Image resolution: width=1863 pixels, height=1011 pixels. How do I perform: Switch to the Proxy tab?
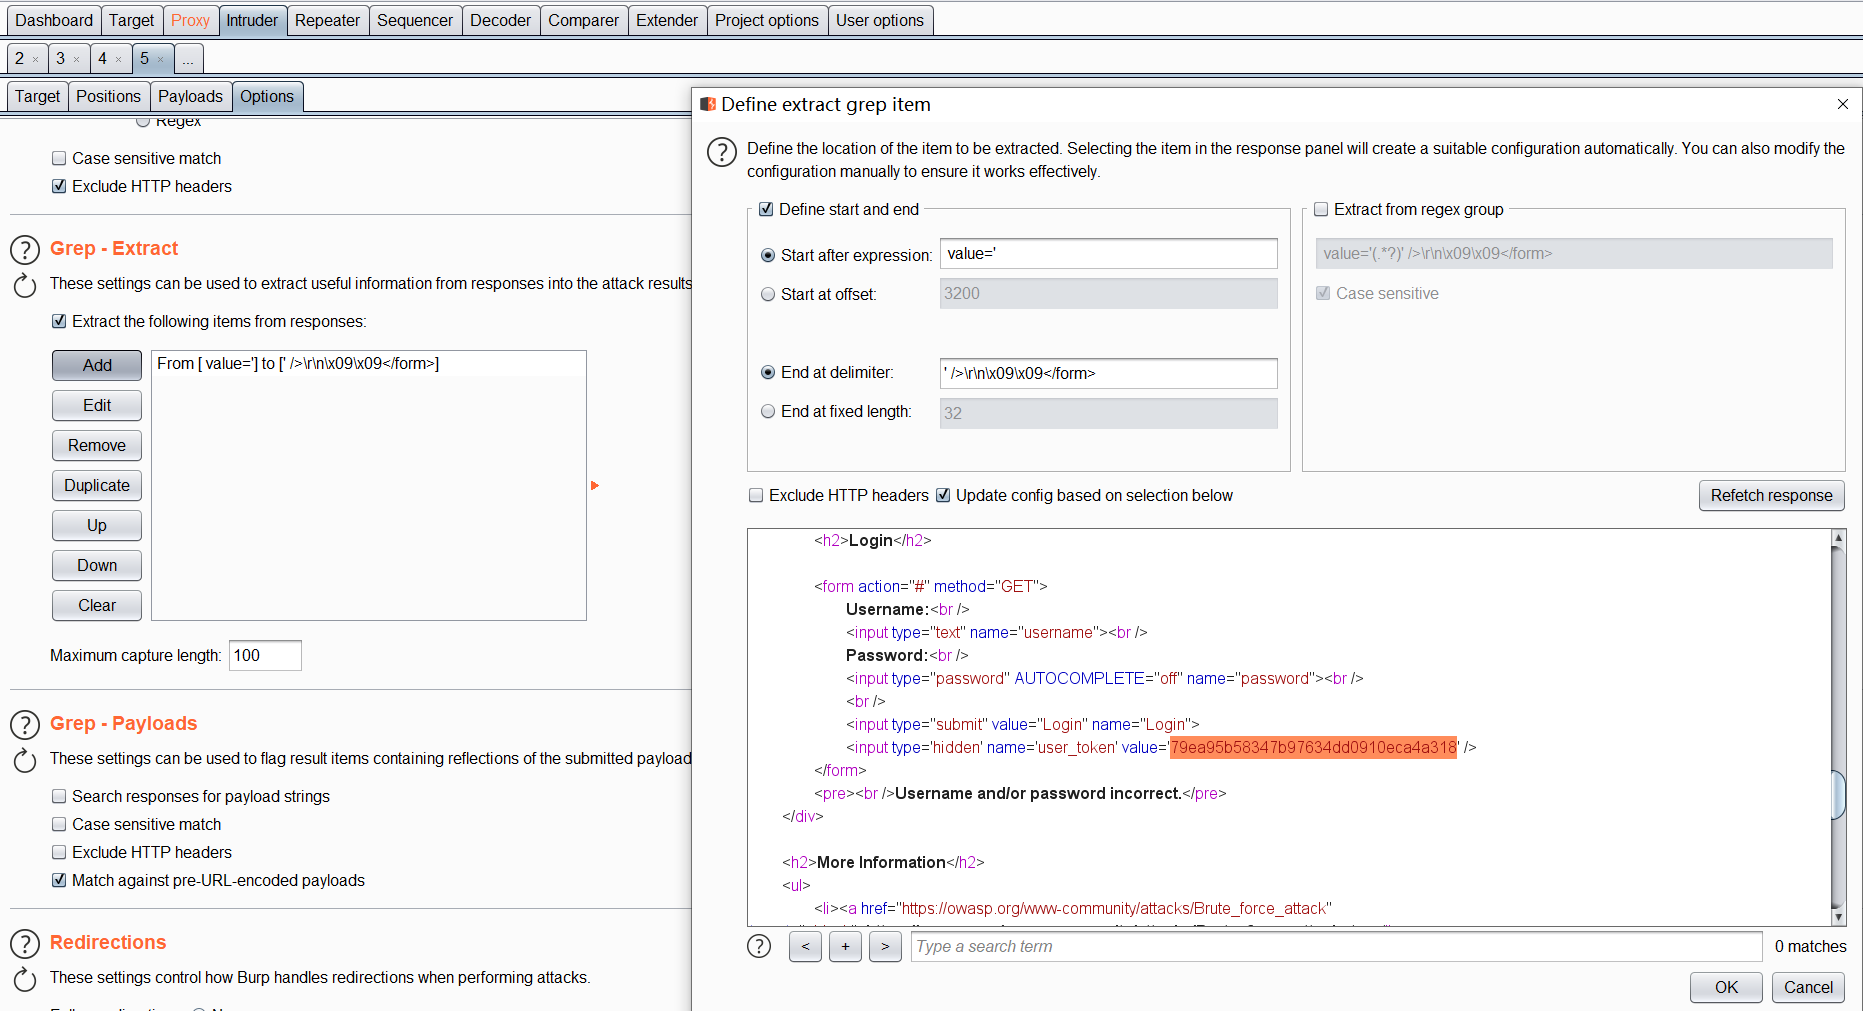tap(190, 20)
